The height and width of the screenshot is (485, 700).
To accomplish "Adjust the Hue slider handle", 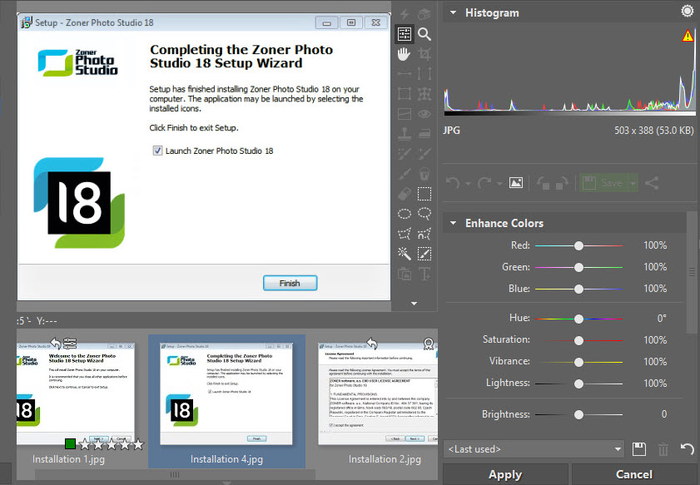I will [x=579, y=319].
